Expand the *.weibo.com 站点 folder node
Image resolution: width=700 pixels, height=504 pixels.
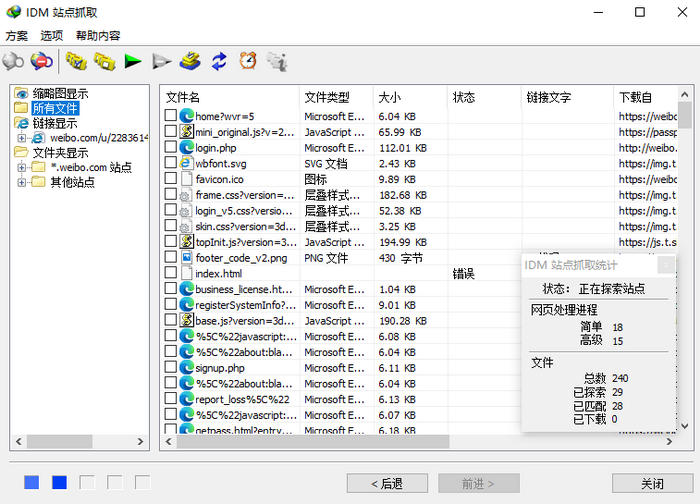point(21,167)
